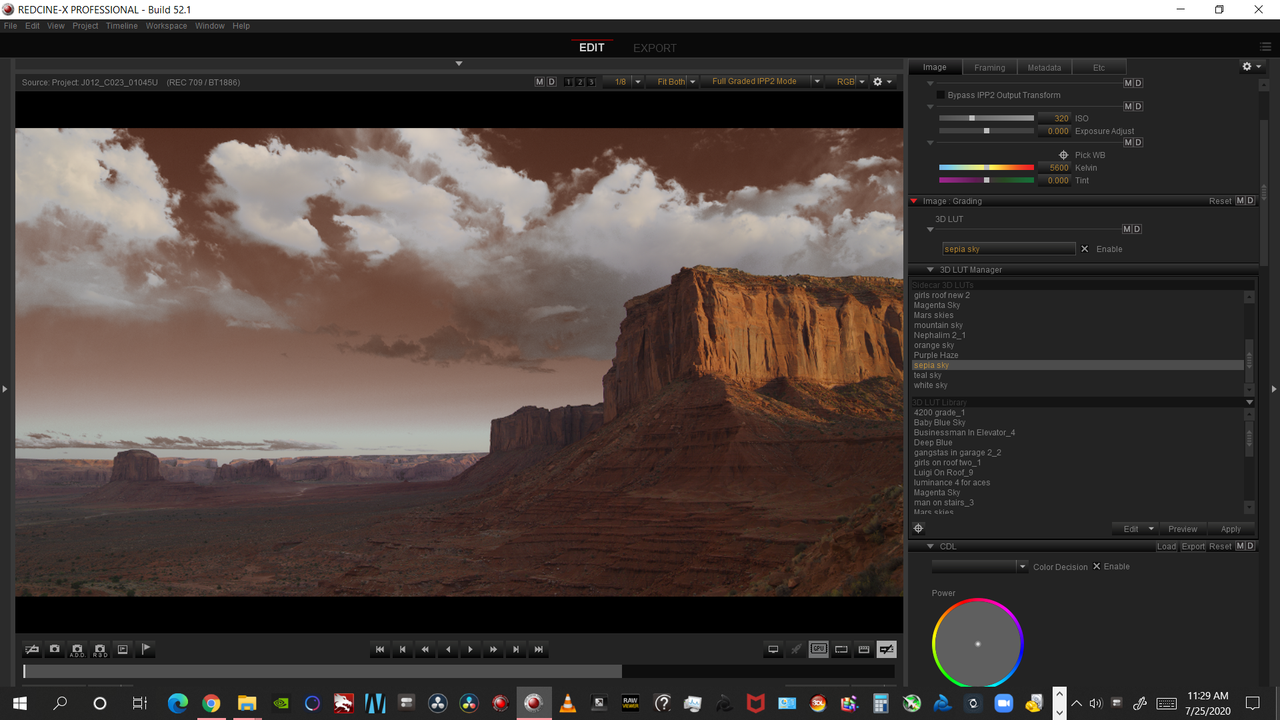
Task: Toggle the GPU playback icon
Action: [819, 649]
